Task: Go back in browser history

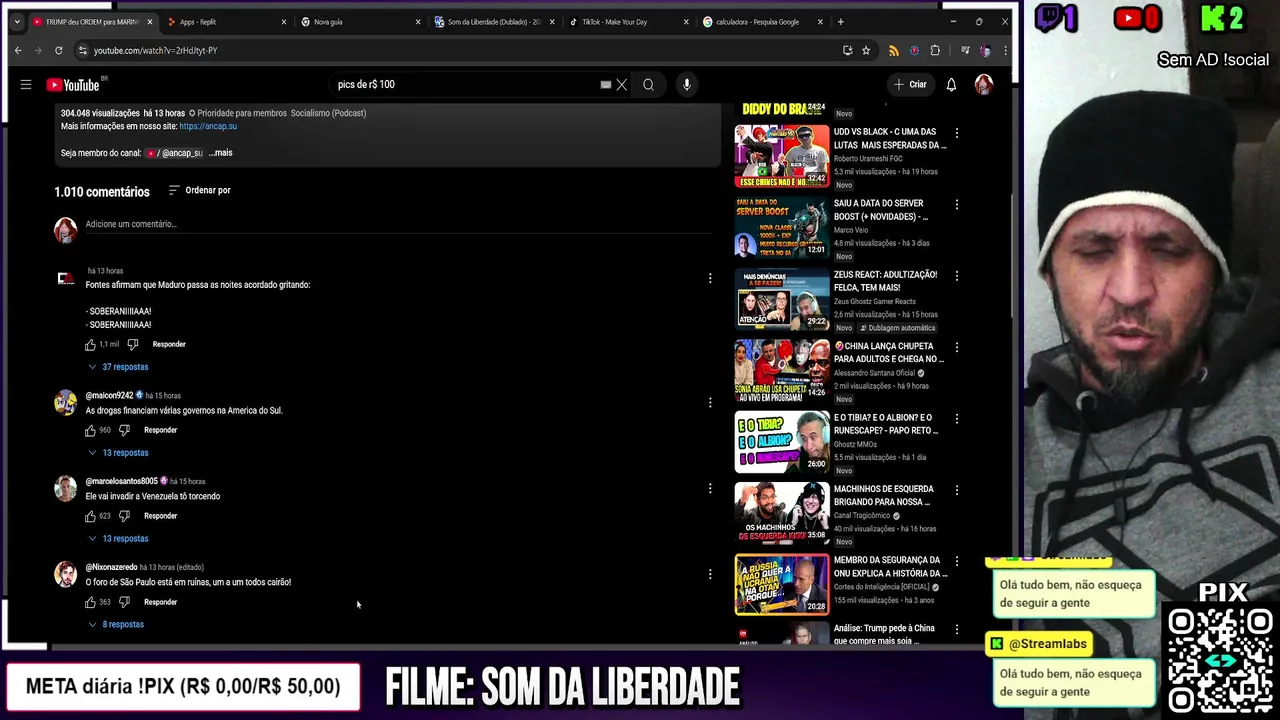Action: click(18, 50)
